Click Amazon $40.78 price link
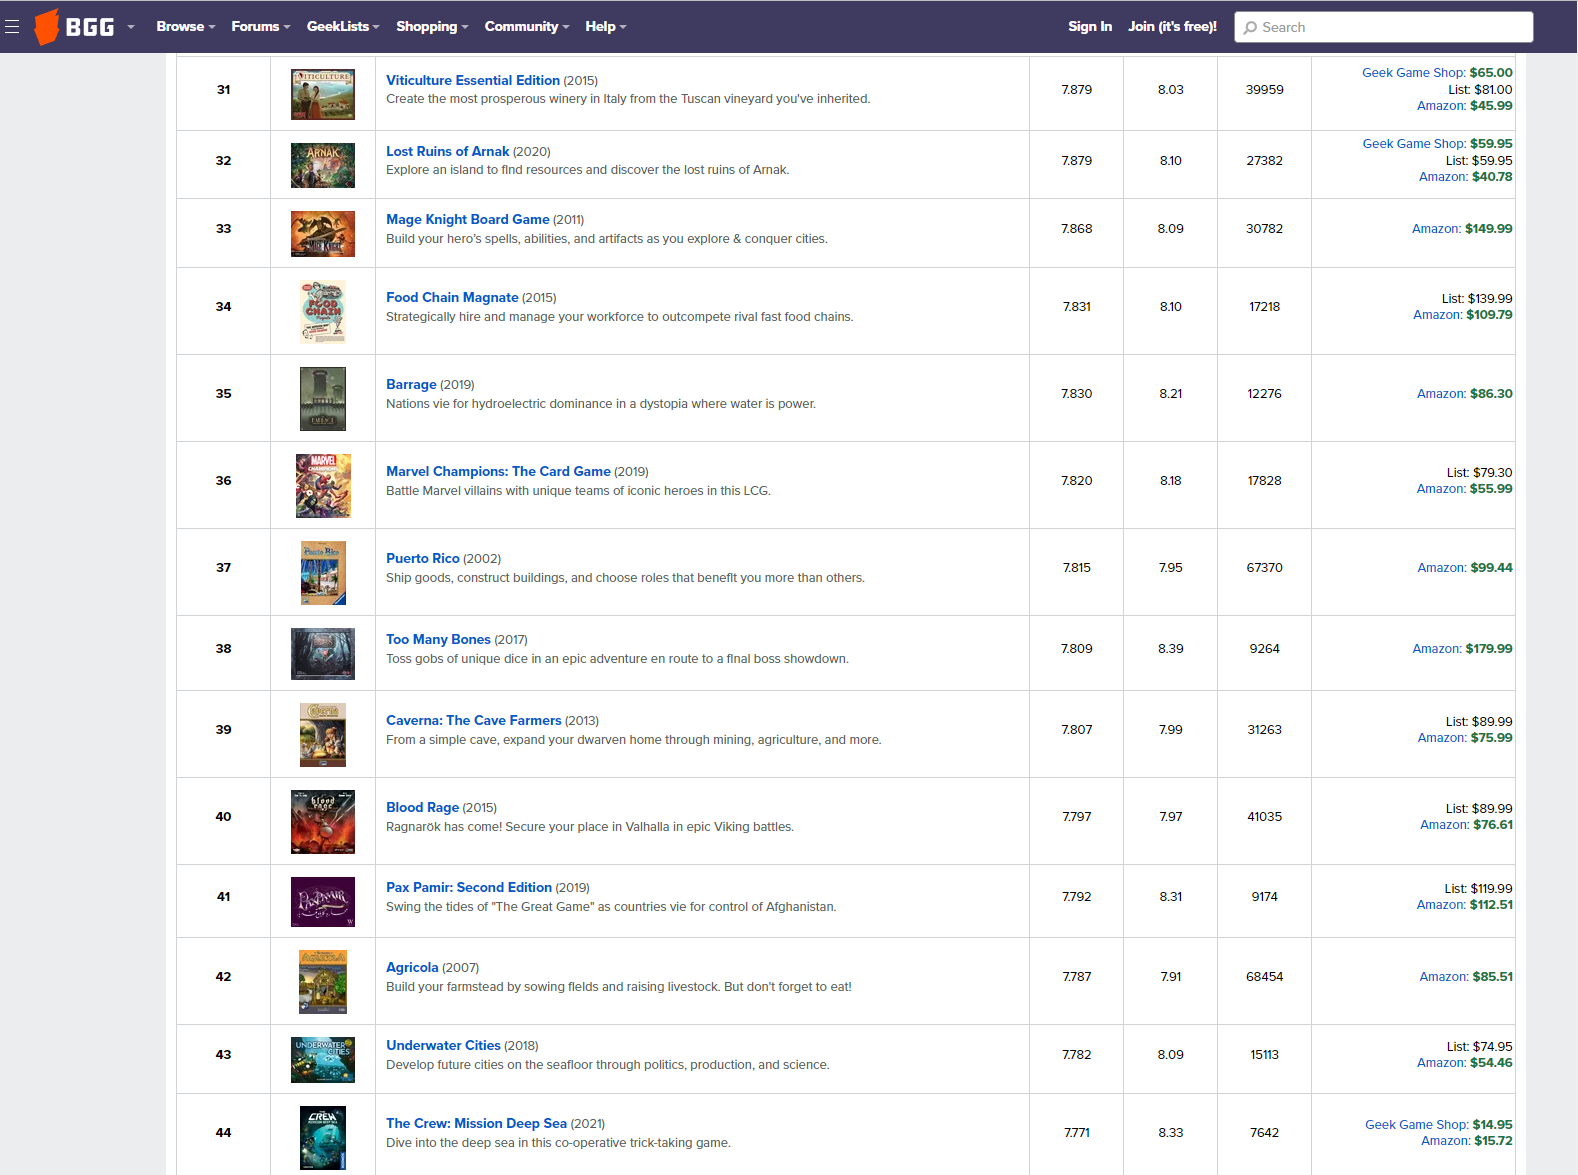1578x1175 pixels. tap(1466, 176)
